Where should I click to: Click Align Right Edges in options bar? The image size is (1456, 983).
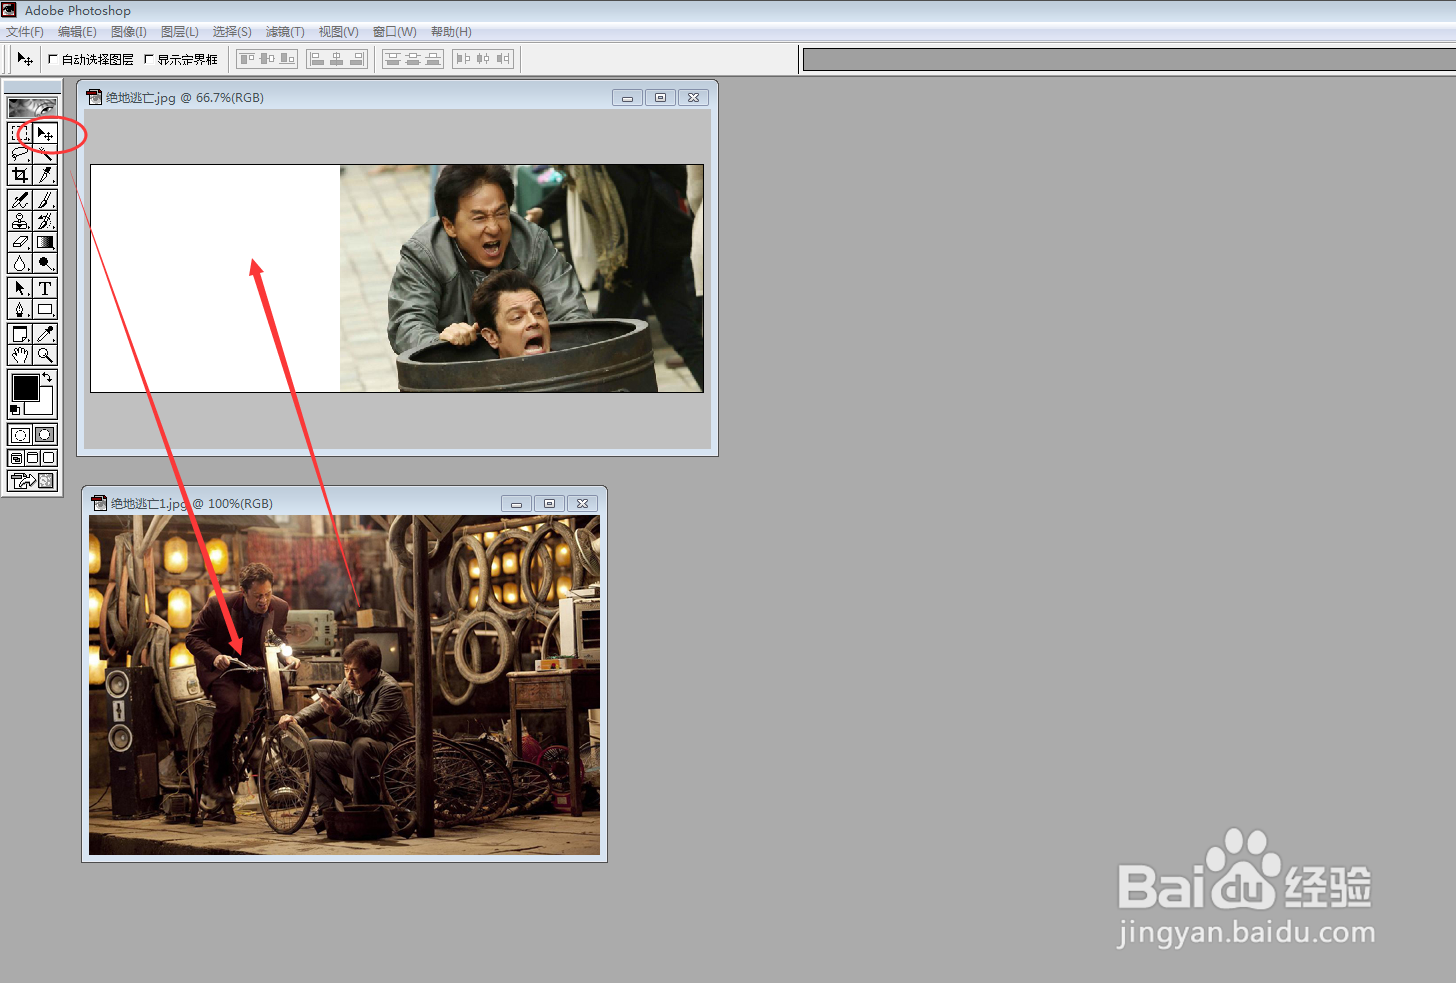[356, 59]
